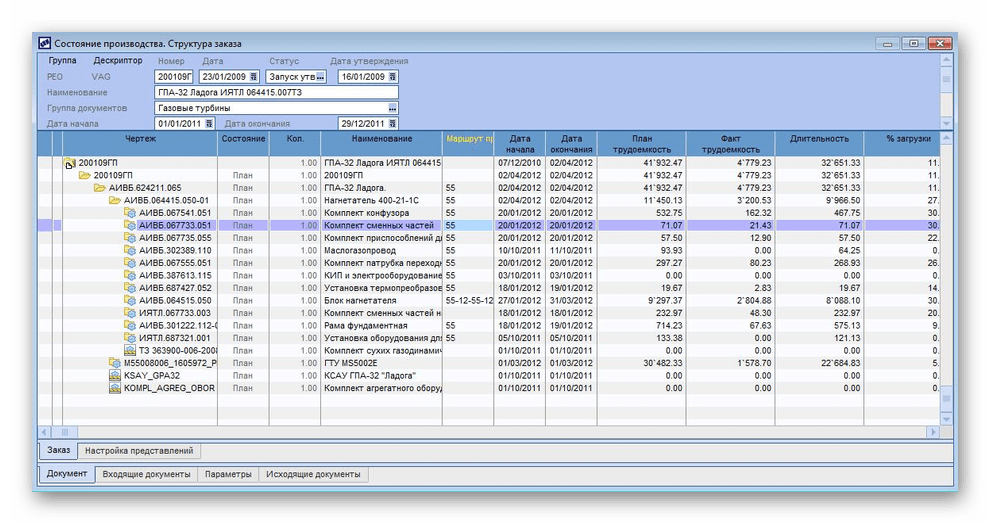Click the Наименование column header
The width and height of the screenshot is (990, 524).
pyautogui.click(x=381, y=144)
